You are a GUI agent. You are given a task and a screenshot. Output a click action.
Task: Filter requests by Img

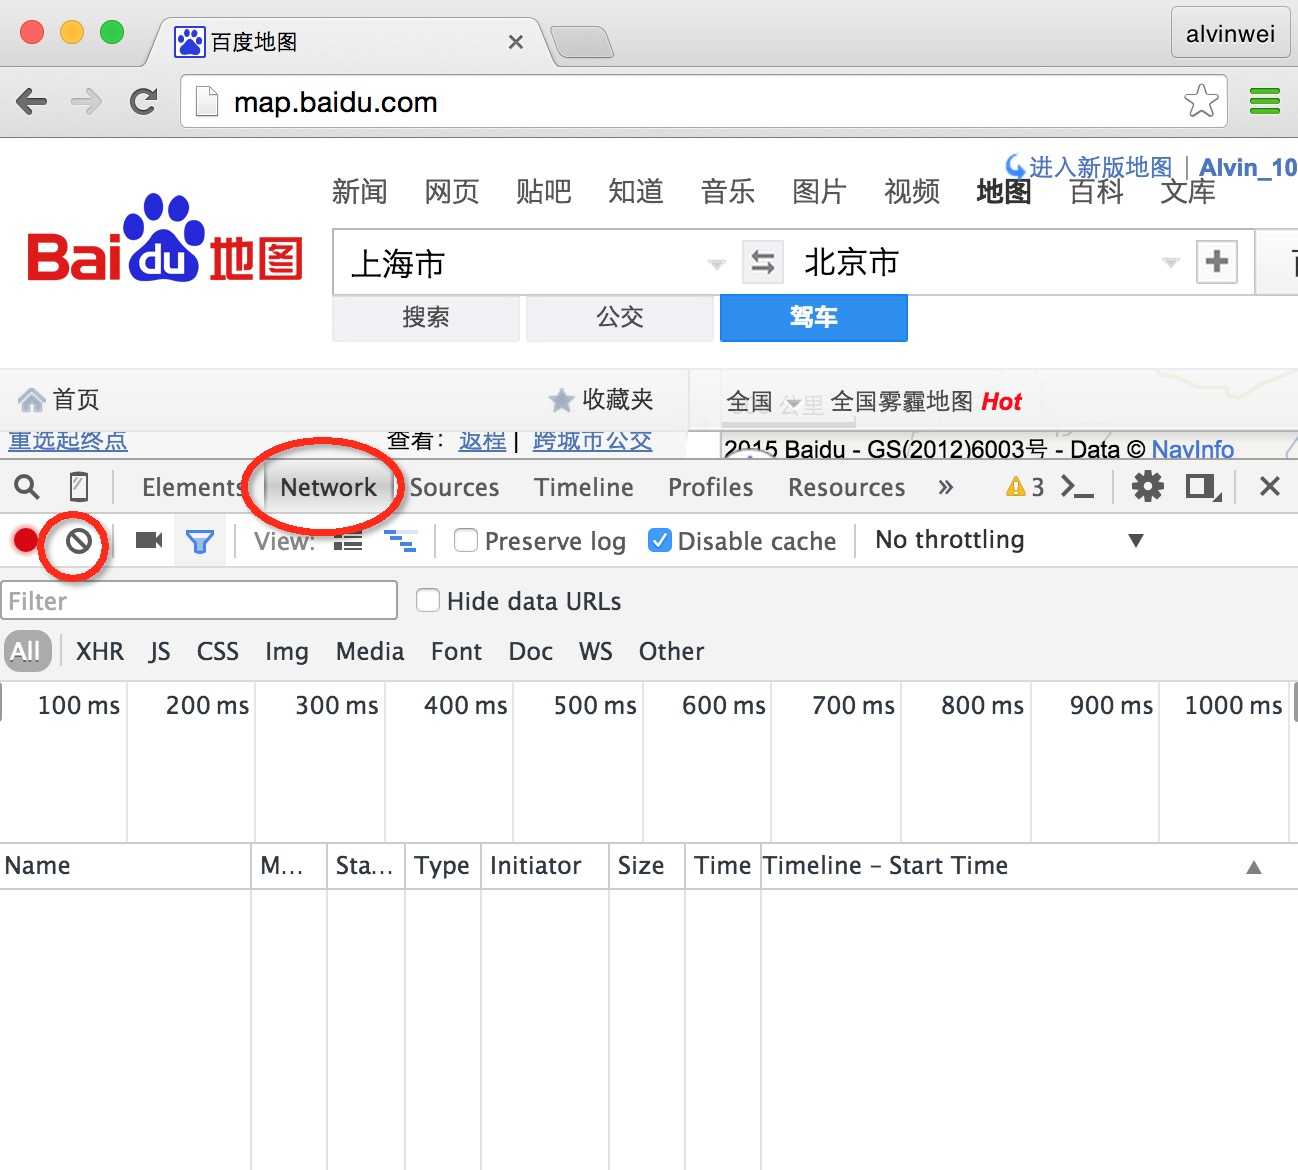pos(287,652)
